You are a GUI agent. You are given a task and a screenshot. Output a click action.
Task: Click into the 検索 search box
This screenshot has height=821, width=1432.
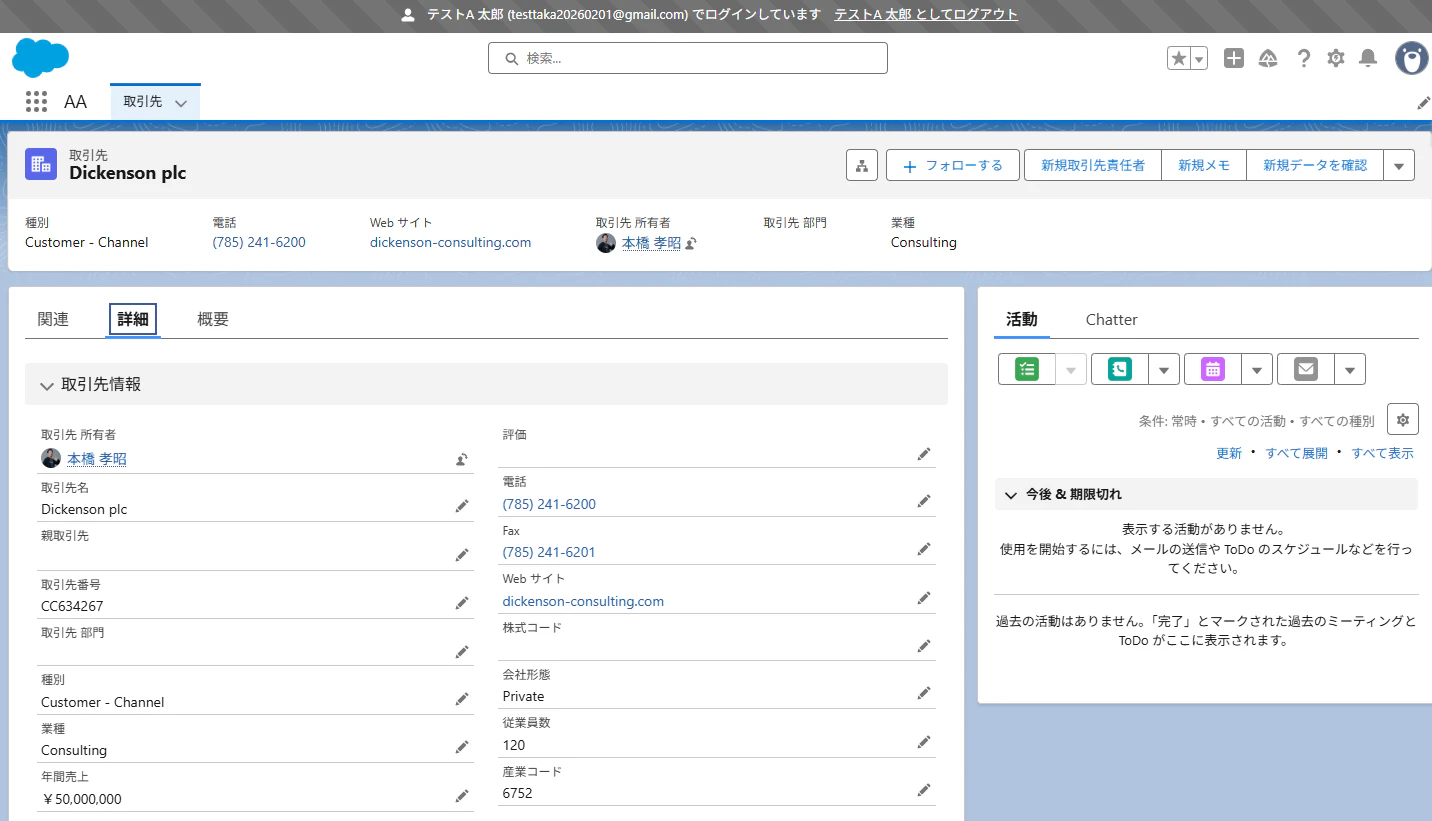[x=688, y=58]
